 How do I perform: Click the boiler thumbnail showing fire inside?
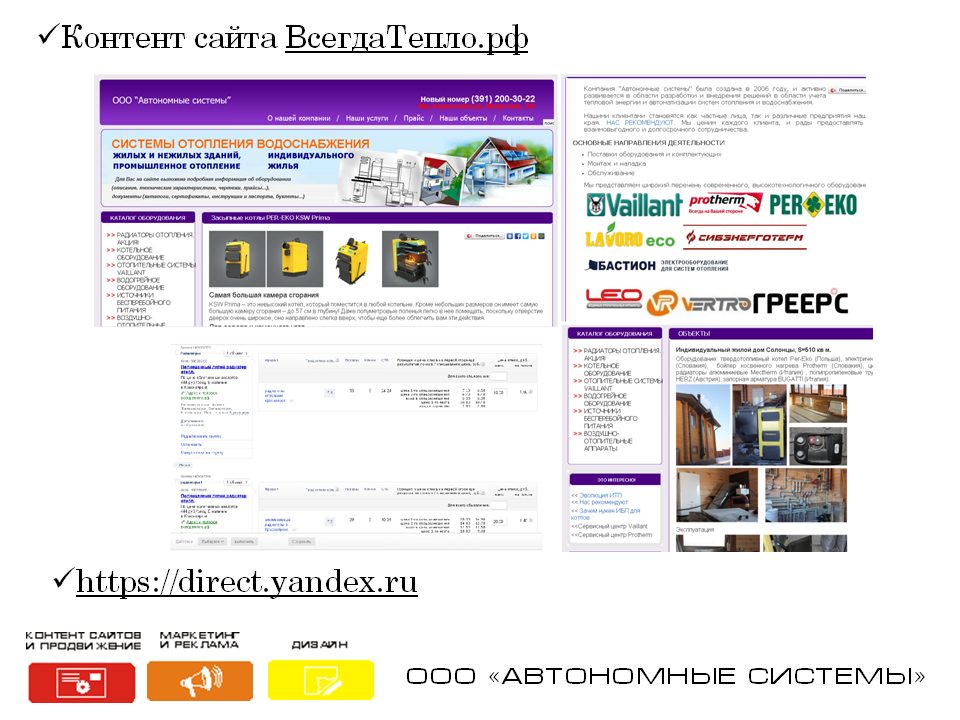[410, 259]
